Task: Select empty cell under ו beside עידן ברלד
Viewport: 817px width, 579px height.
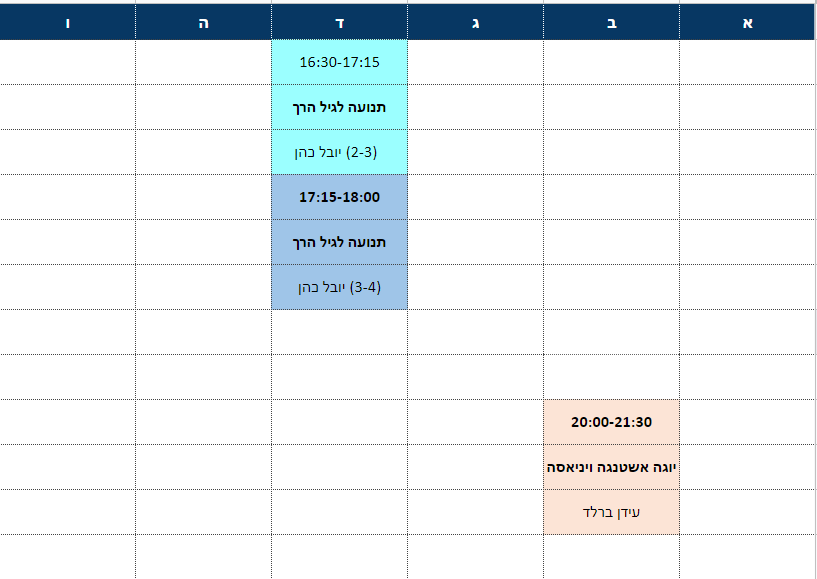Action: (x=68, y=512)
